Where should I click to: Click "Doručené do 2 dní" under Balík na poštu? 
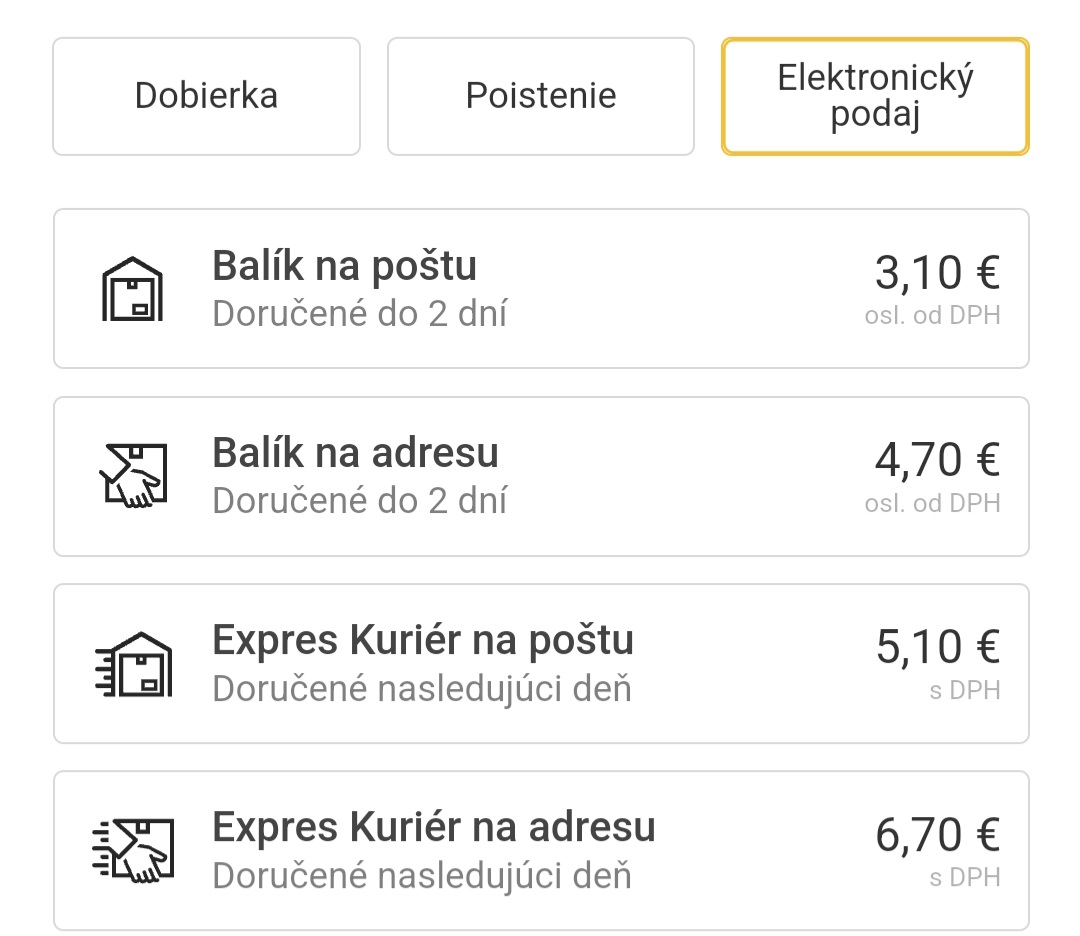tap(360, 314)
